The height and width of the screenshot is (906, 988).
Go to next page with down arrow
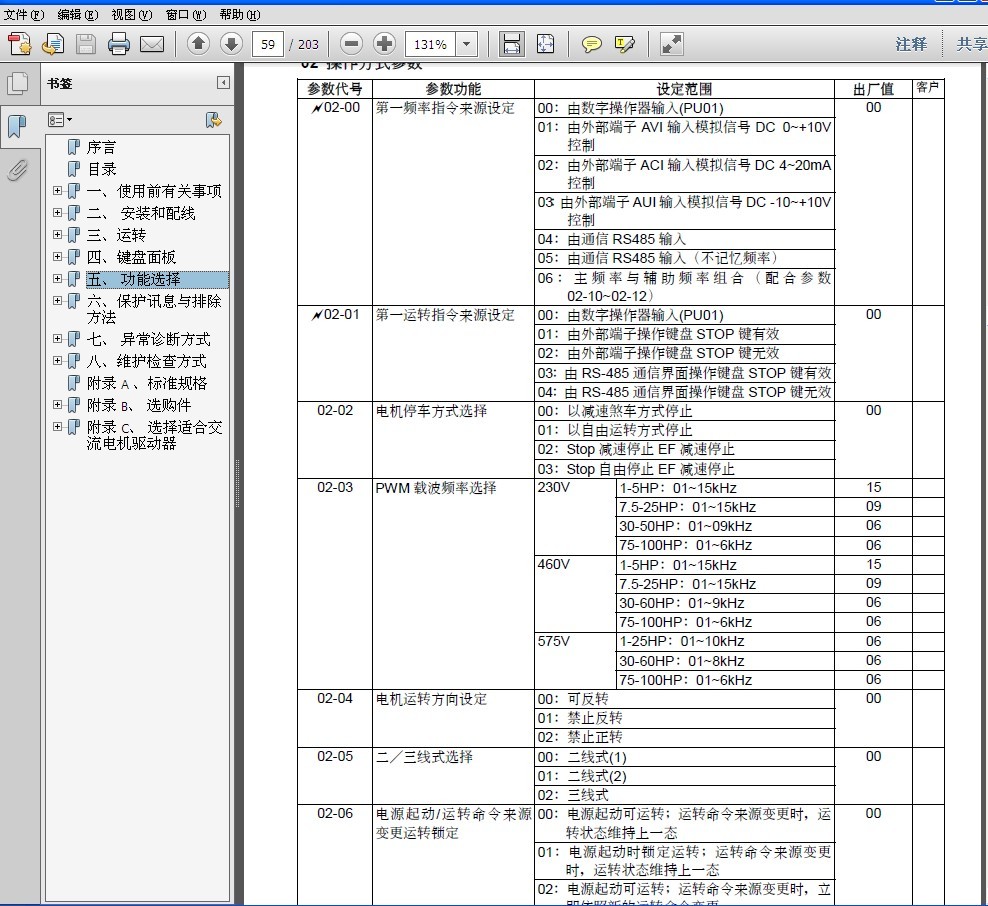click(231, 44)
